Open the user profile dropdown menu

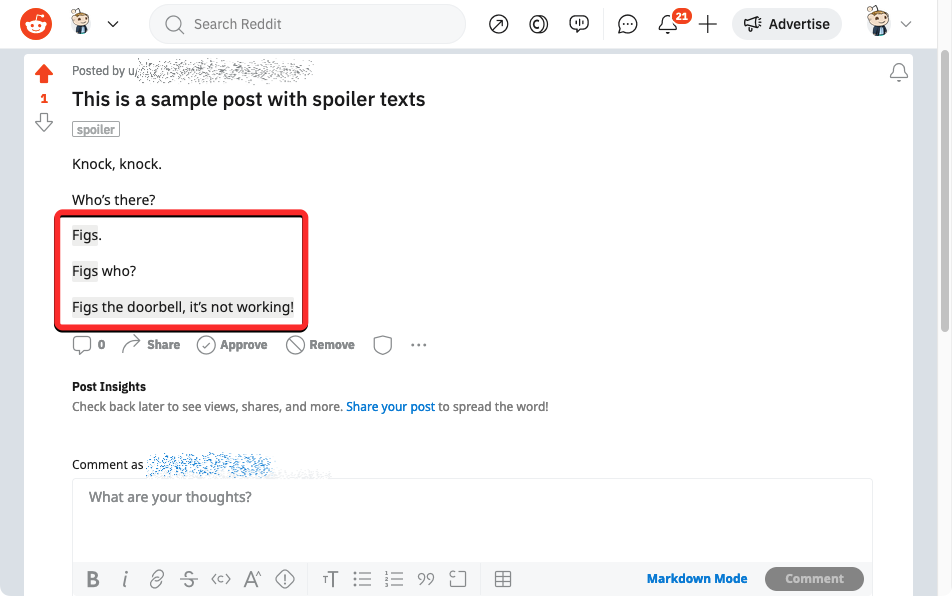click(888, 24)
